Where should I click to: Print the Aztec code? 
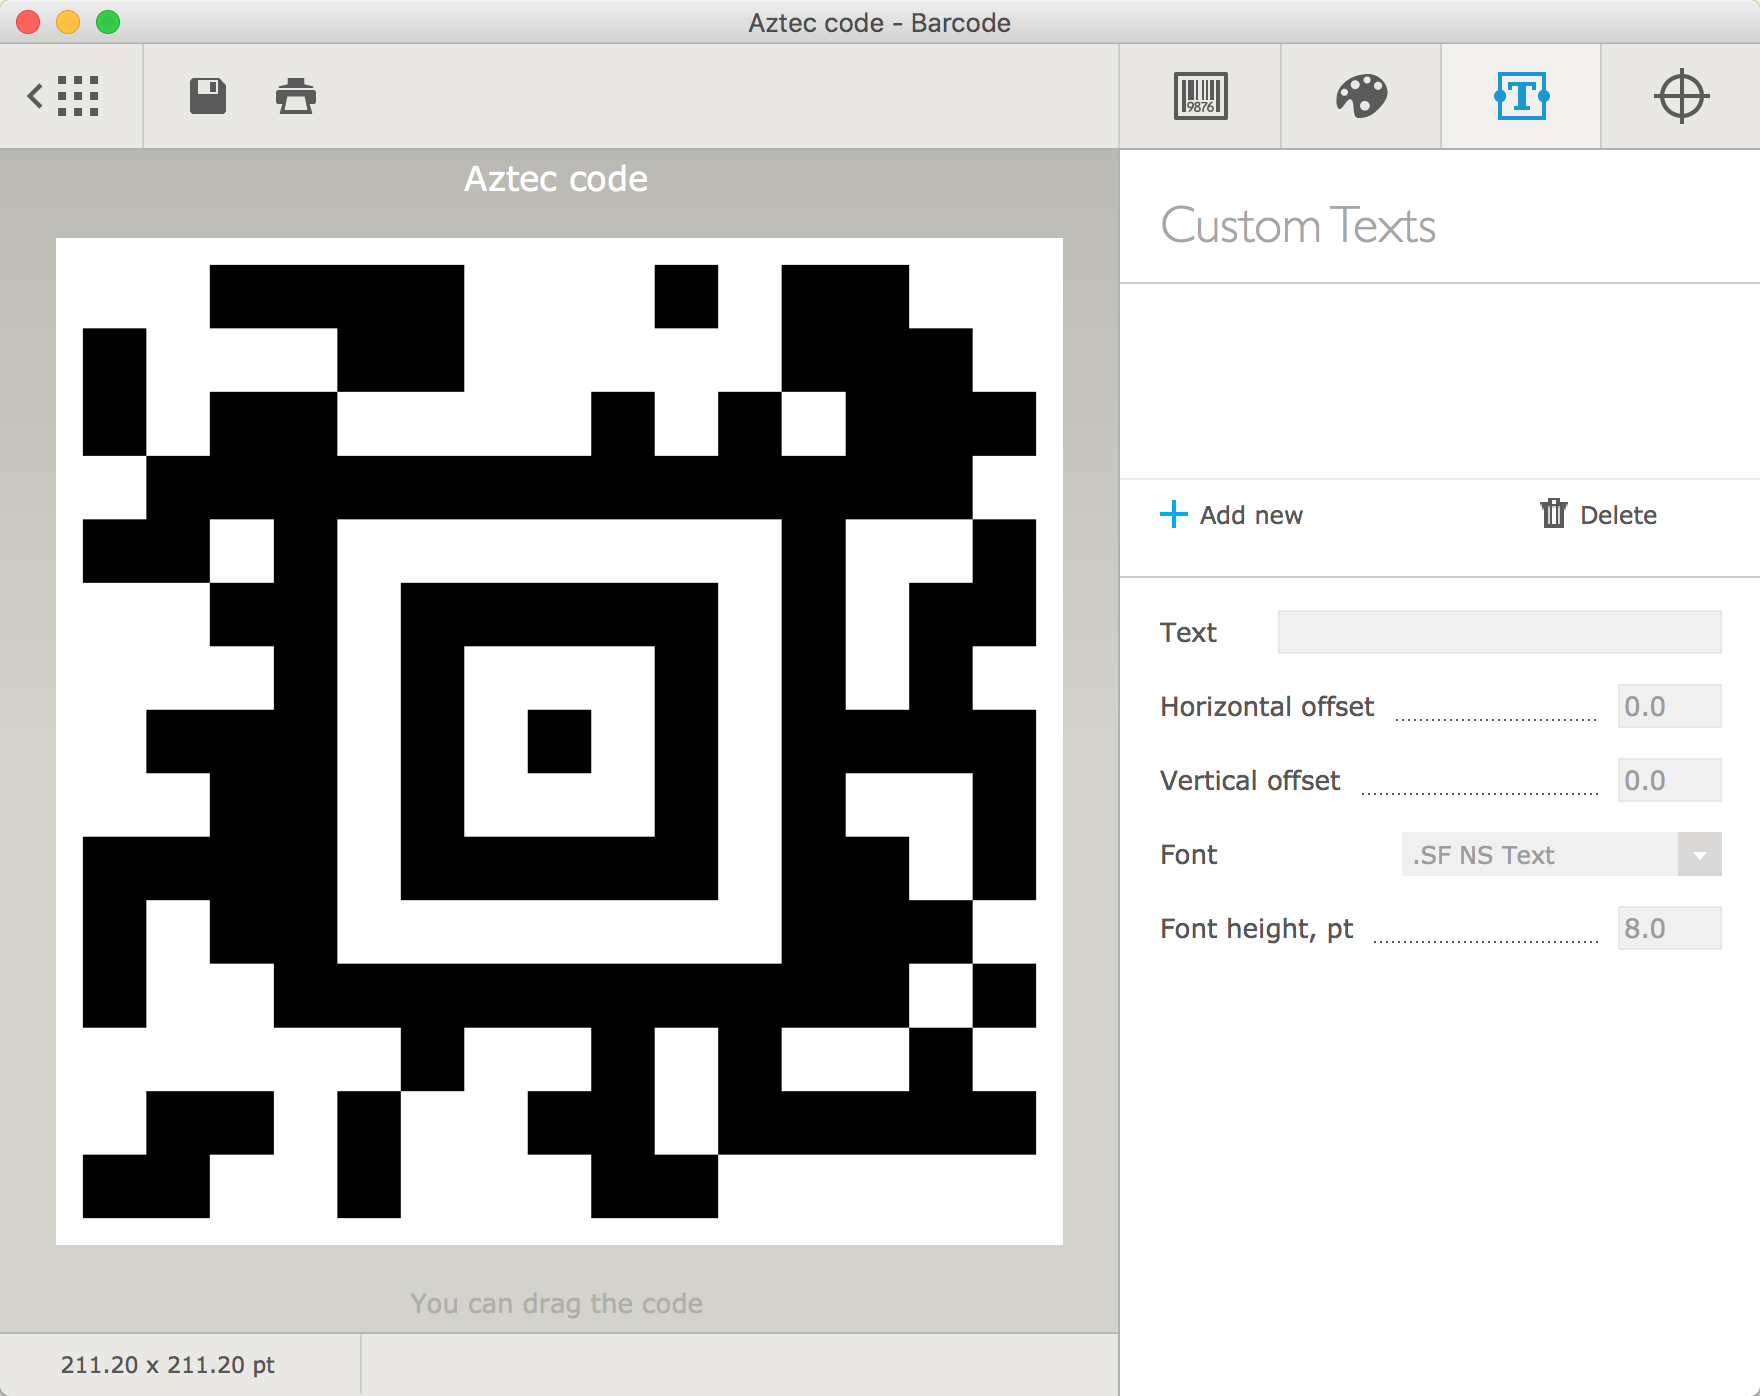(296, 97)
